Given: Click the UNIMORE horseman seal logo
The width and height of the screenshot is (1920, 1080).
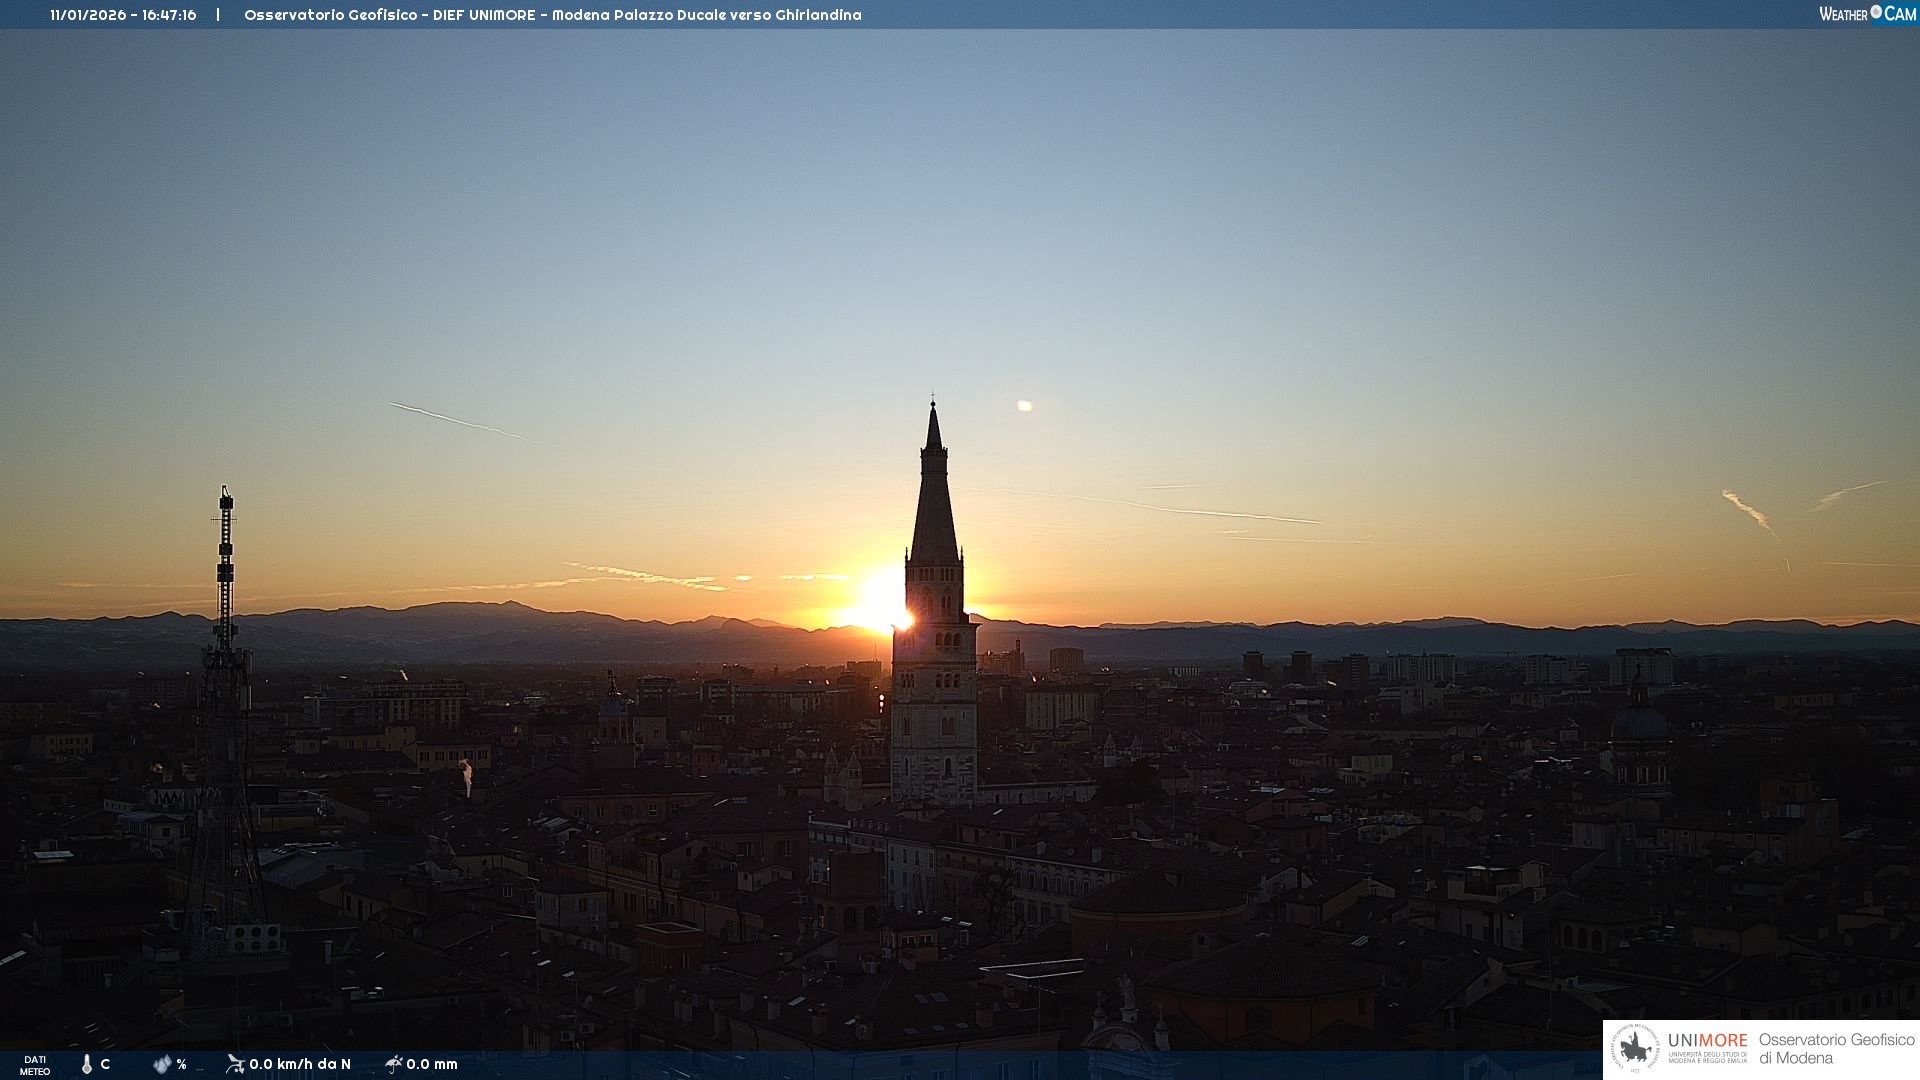Looking at the screenshot, I should pyautogui.click(x=1635, y=1049).
